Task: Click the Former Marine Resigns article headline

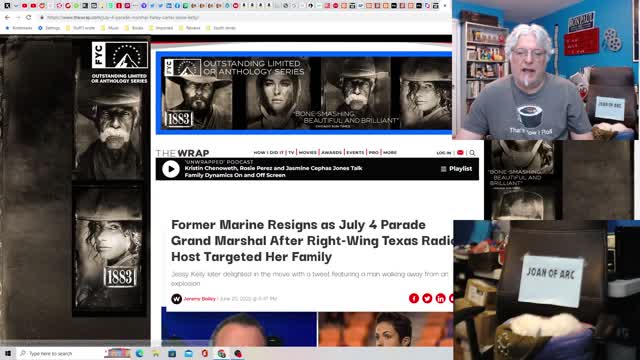Action: click(313, 241)
